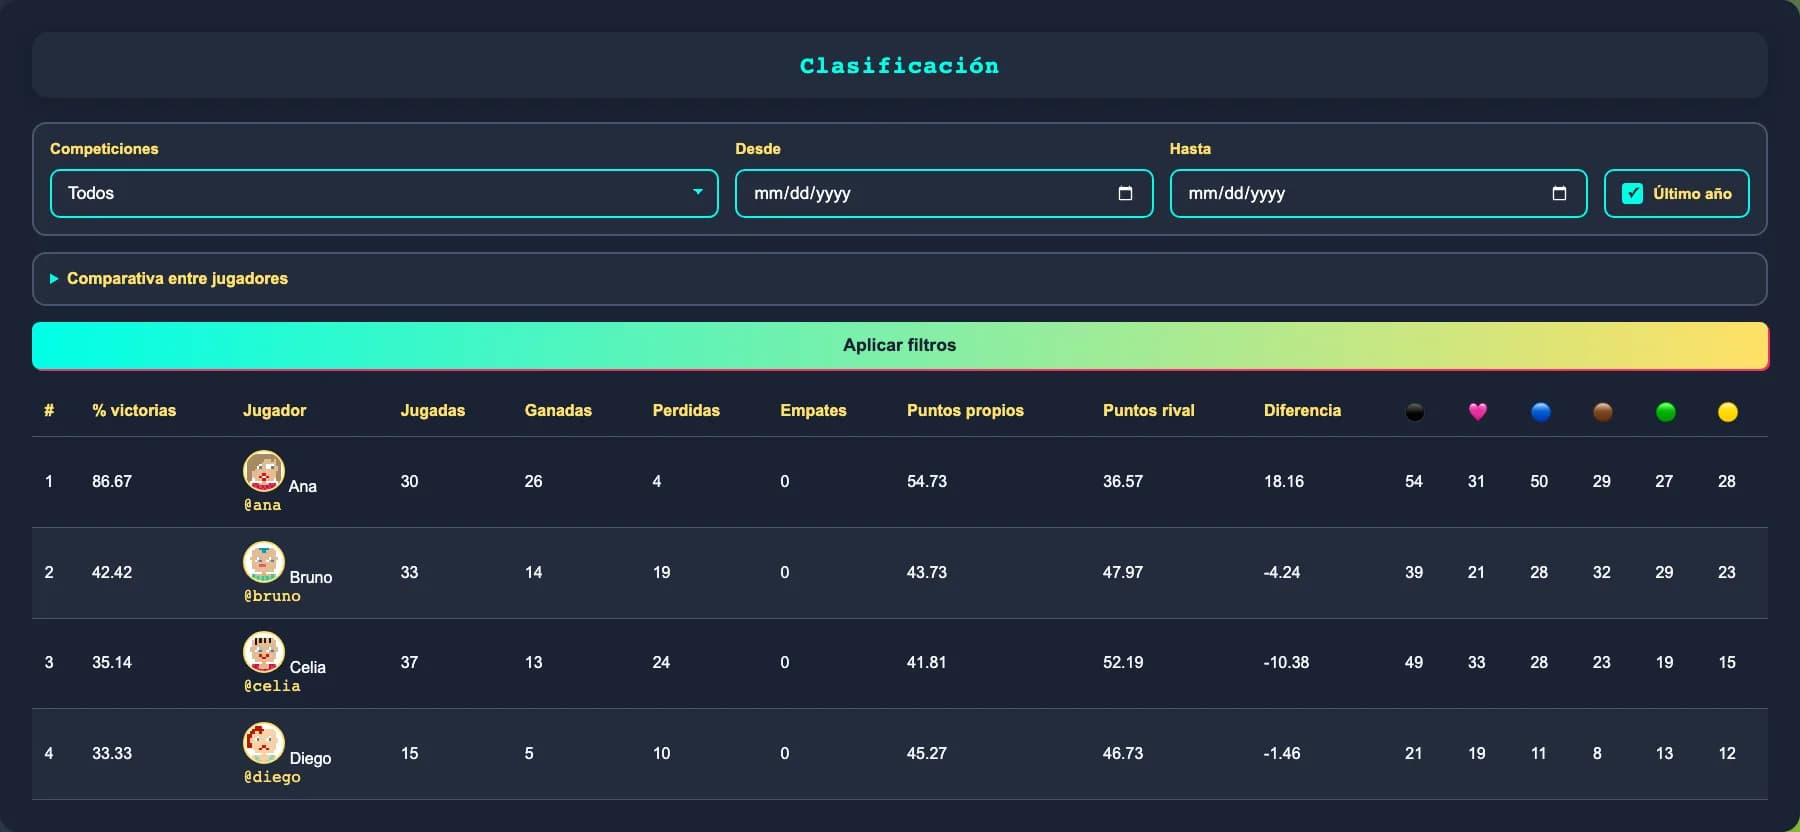The image size is (1800, 832).
Task: Click the player name Ana
Action: click(x=303, y=486)
